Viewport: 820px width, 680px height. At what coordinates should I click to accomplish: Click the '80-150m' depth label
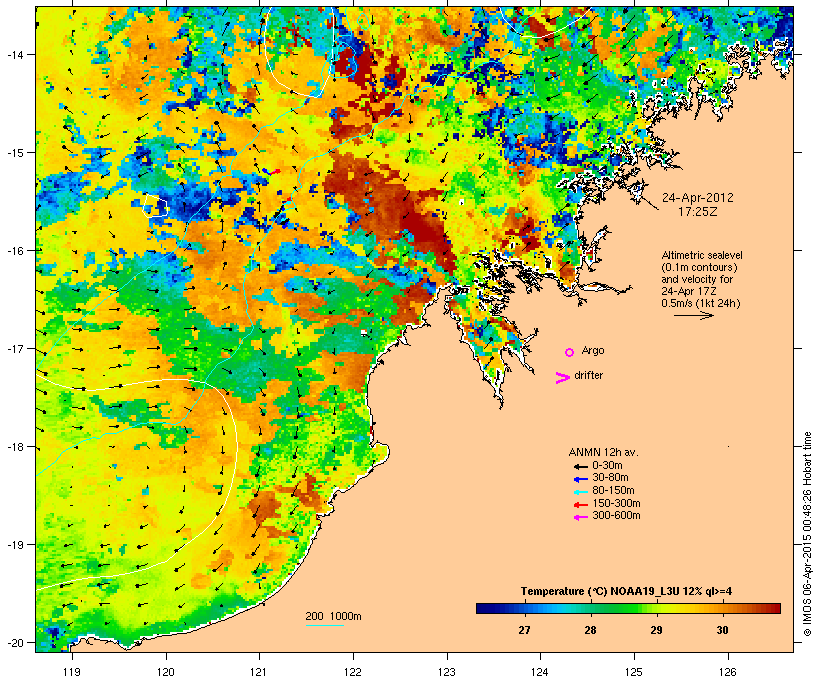[613, 491]
